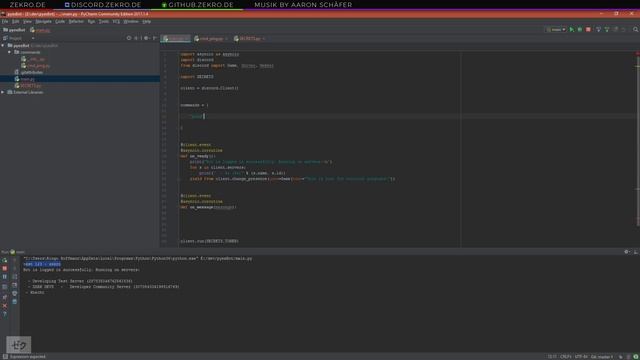Image resolution: width=640 pixels, height=360 pixels.
Task: Switch to the SECRETS.py editor tab
Action: (x=249, y=39)
